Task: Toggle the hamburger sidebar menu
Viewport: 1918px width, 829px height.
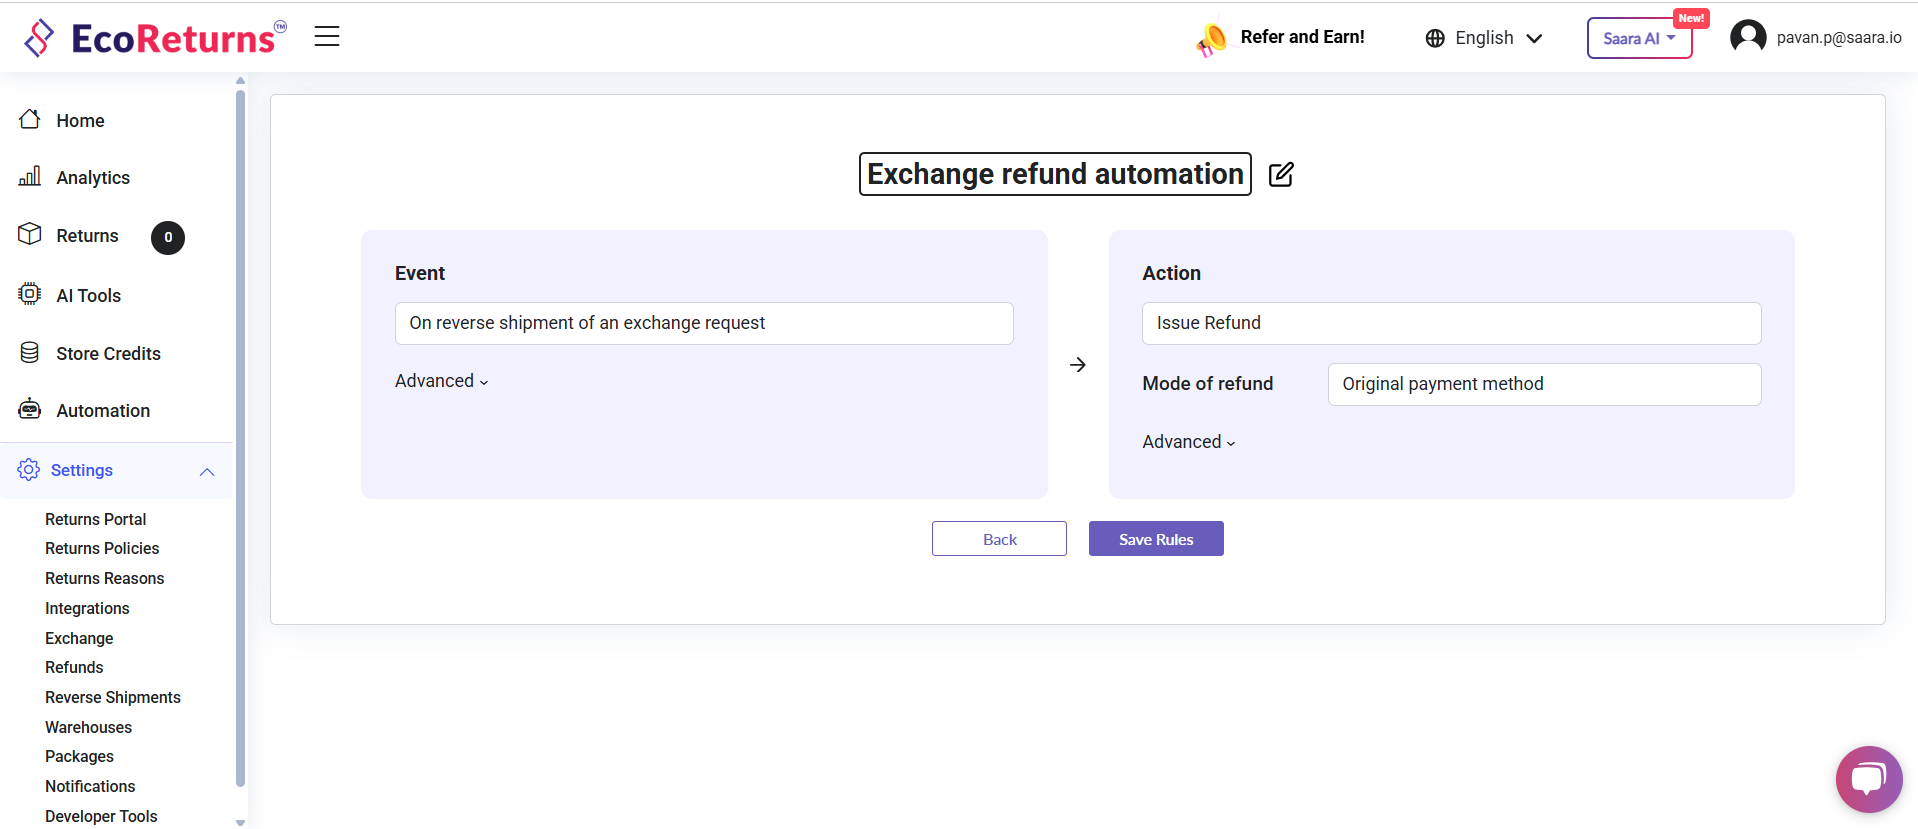Action: coord(327,37)
